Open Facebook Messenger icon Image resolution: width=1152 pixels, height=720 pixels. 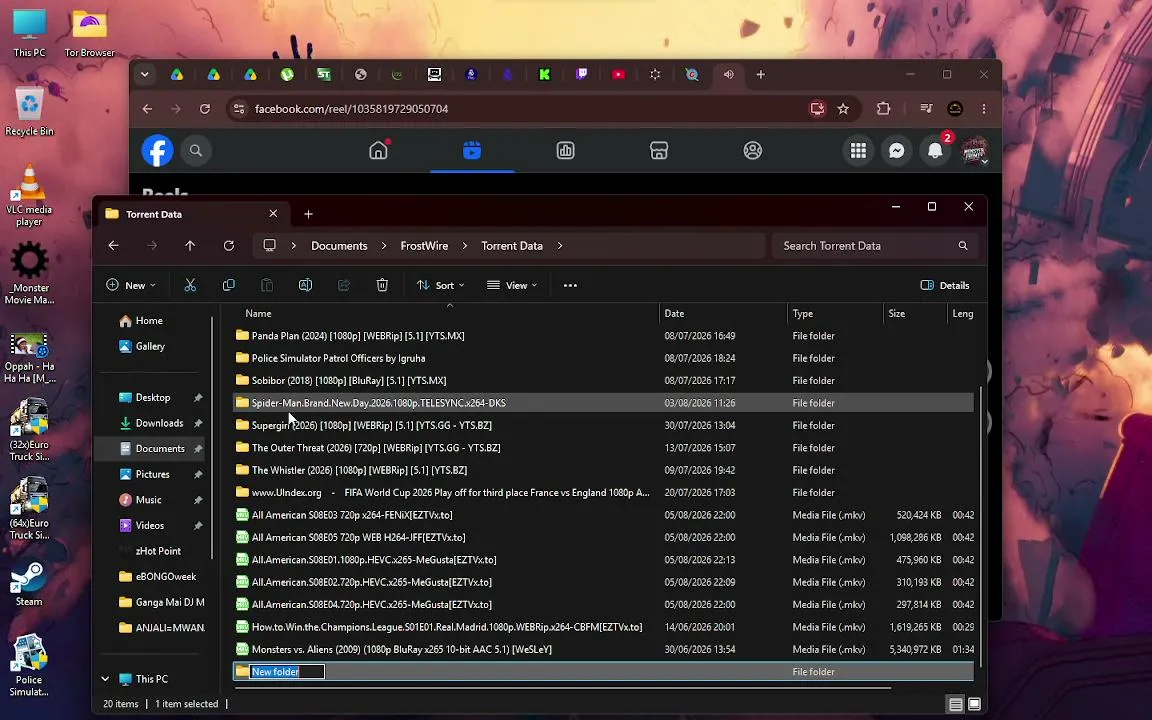[x=896, y=150]
